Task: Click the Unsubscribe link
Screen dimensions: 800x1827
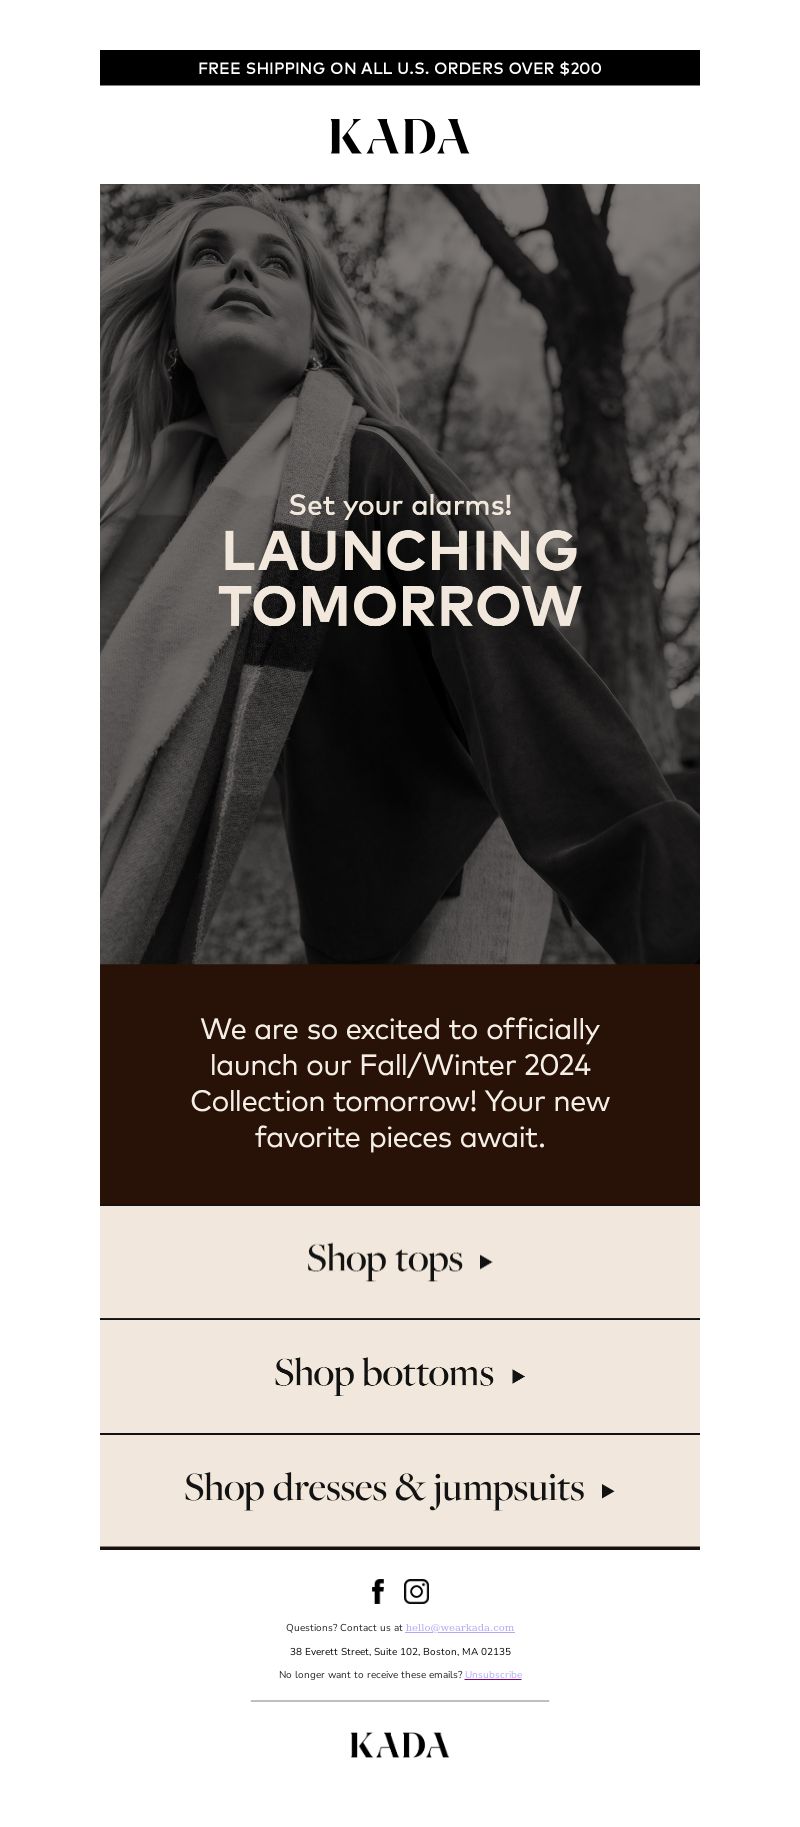Action: click(493, 1674)
